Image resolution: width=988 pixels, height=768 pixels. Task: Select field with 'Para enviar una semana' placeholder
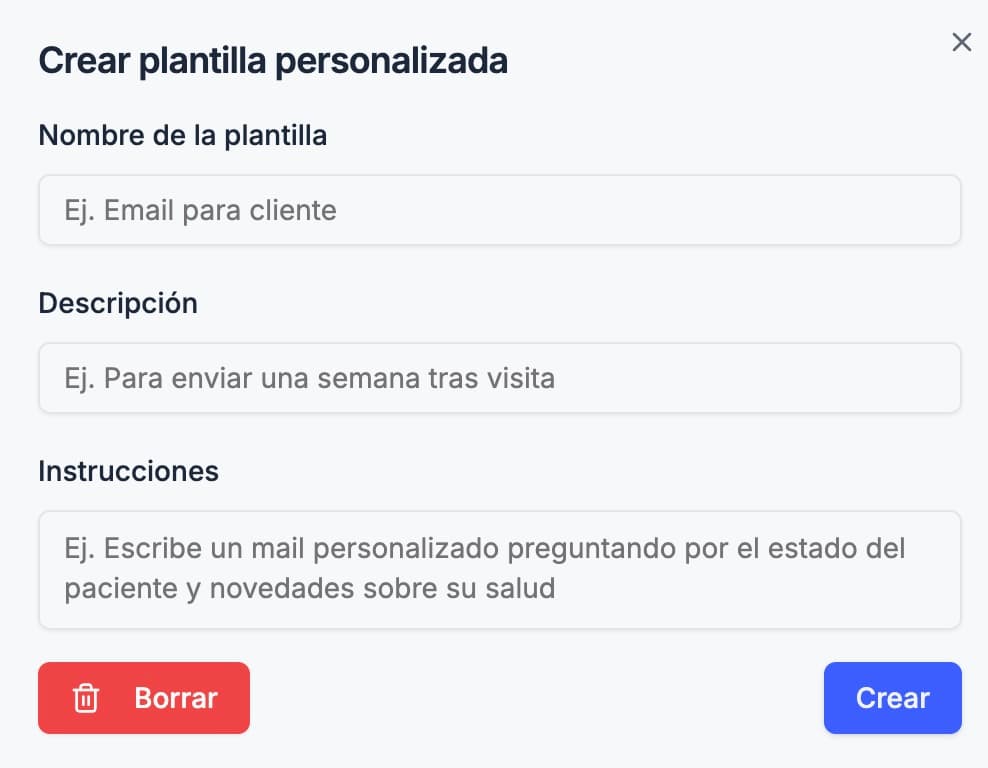click(x=499, y=378)
